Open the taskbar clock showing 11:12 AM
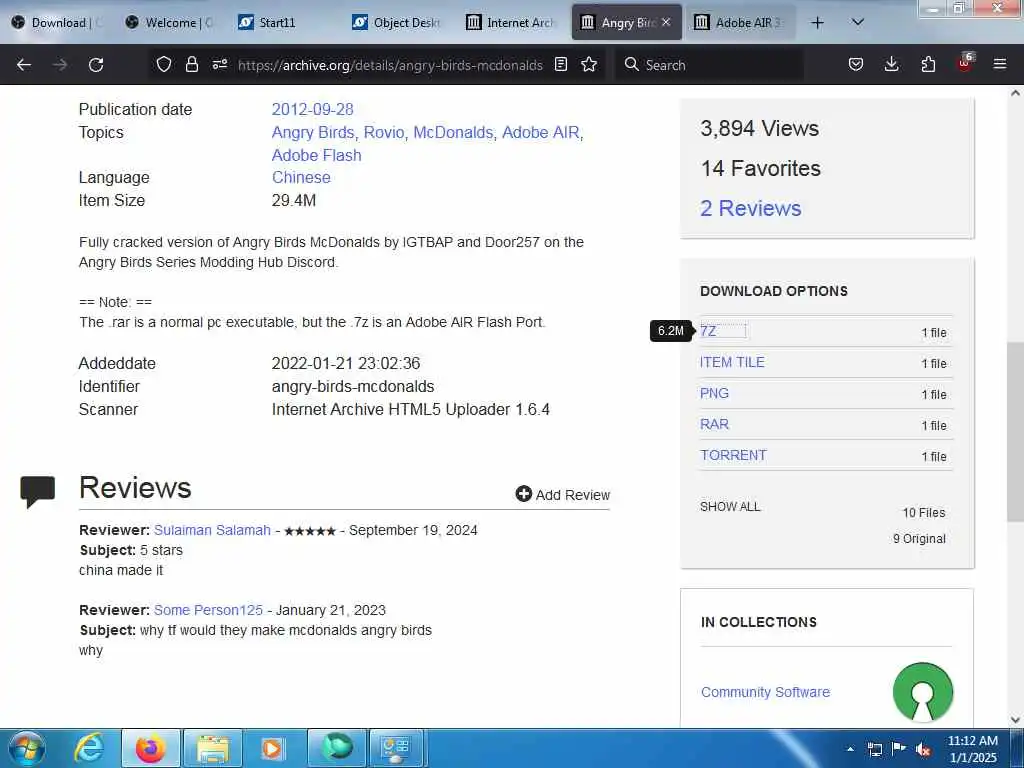The image size is (1024, 768). 973,749
